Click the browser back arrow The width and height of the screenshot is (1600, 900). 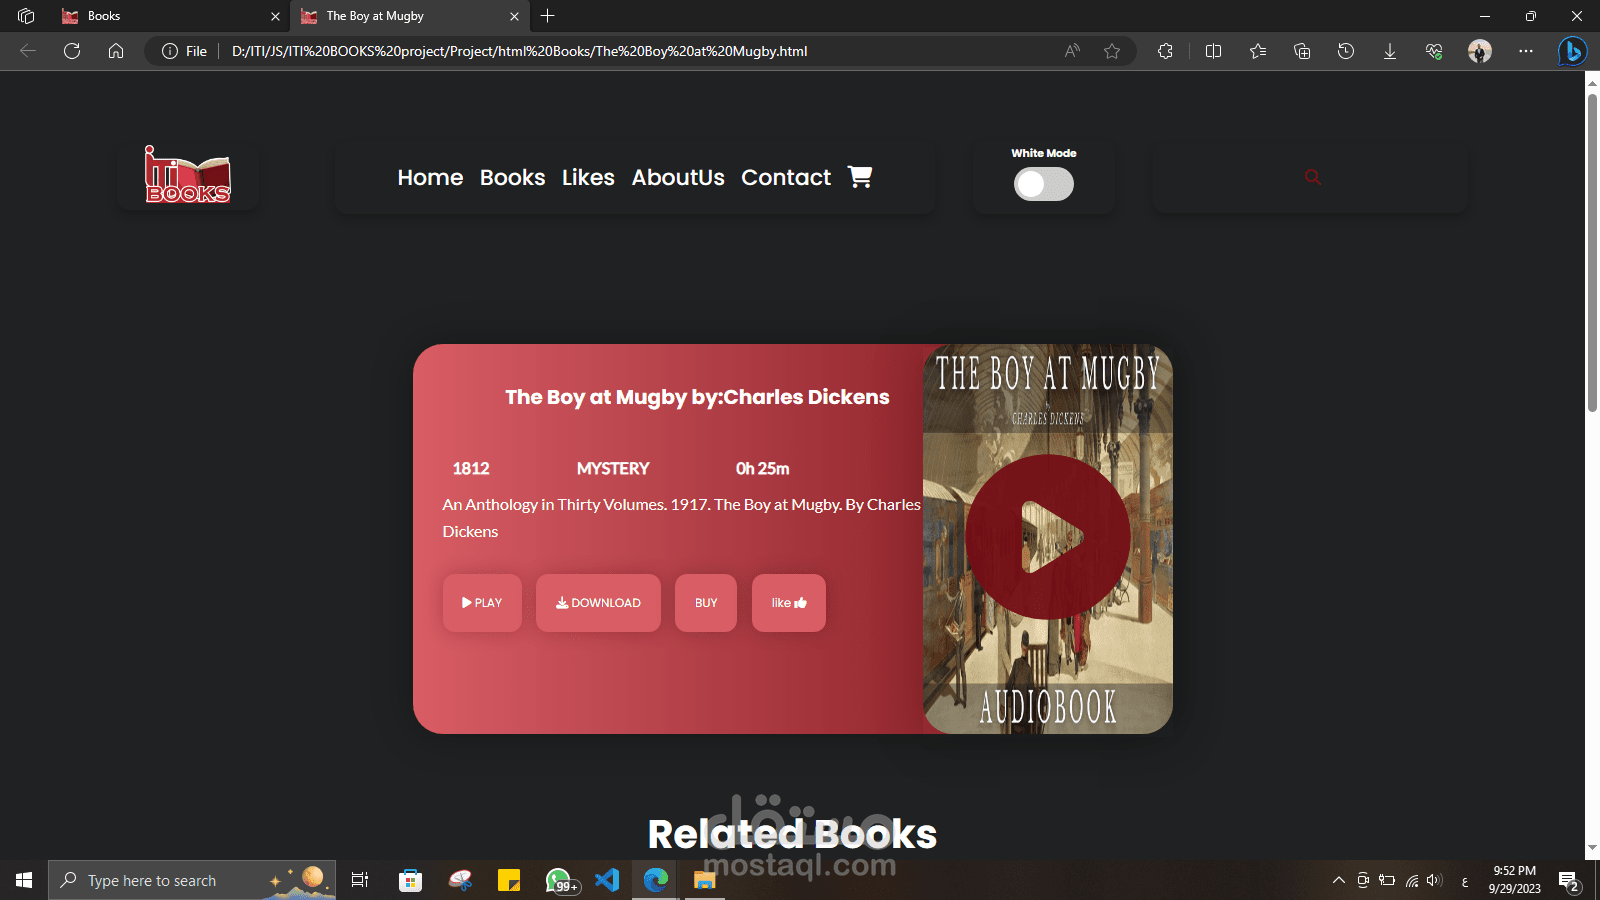[x=28, y=51]
